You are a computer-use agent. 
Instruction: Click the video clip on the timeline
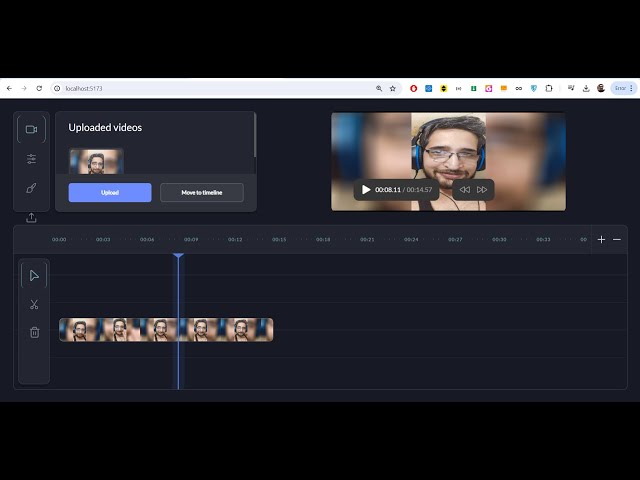click(165, 329)
